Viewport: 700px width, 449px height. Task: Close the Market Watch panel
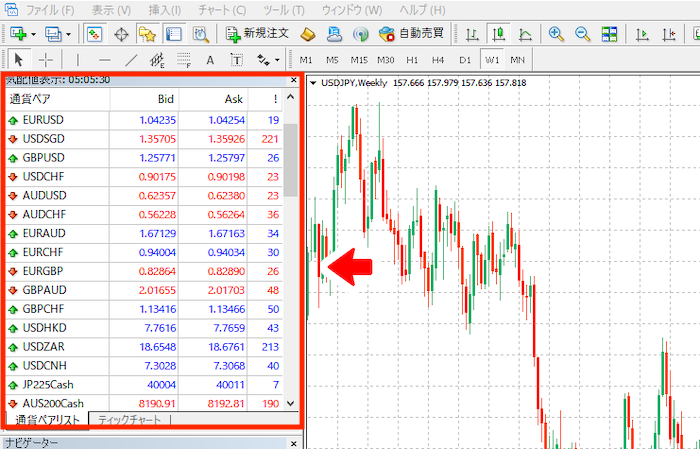tap(293, 81)
